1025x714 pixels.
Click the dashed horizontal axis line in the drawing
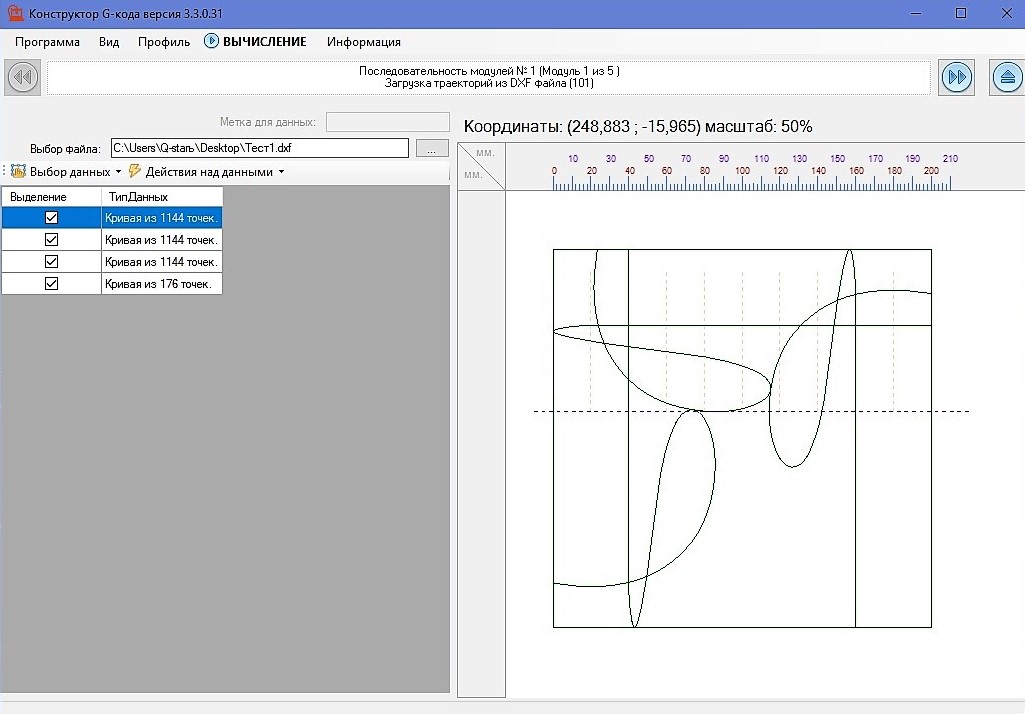click(751, 411)
